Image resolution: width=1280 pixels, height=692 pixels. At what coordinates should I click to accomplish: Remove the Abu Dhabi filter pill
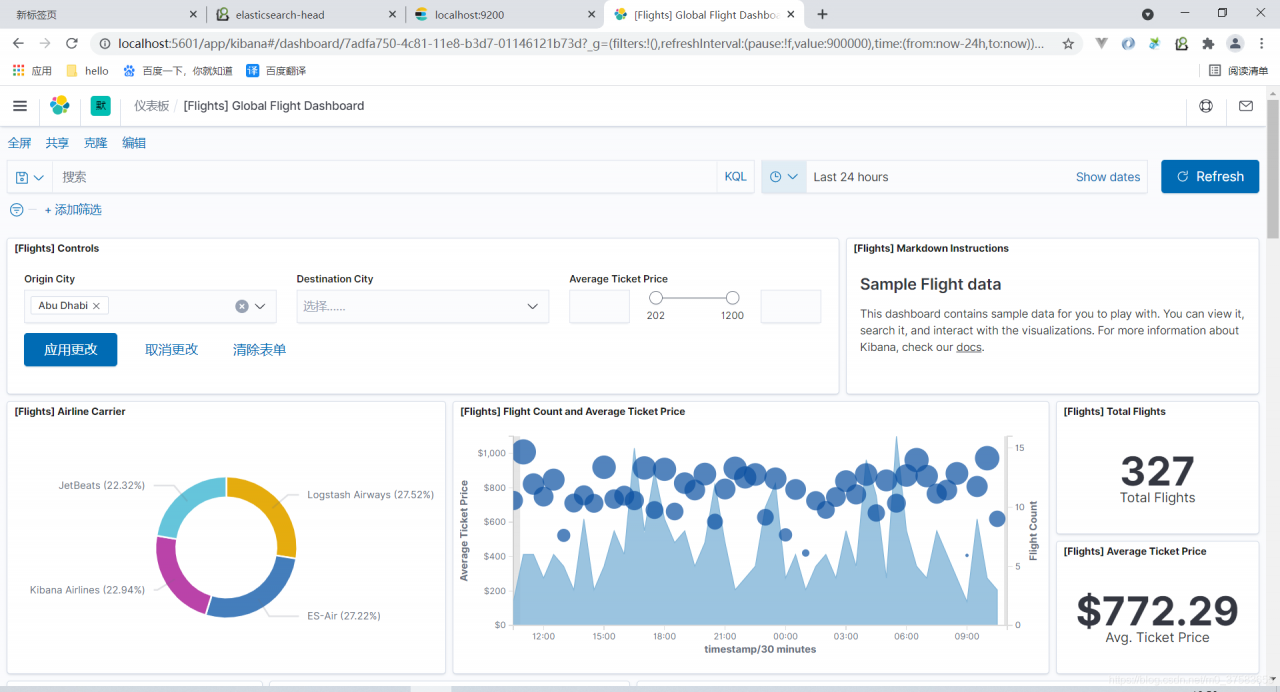coord(96,306)
